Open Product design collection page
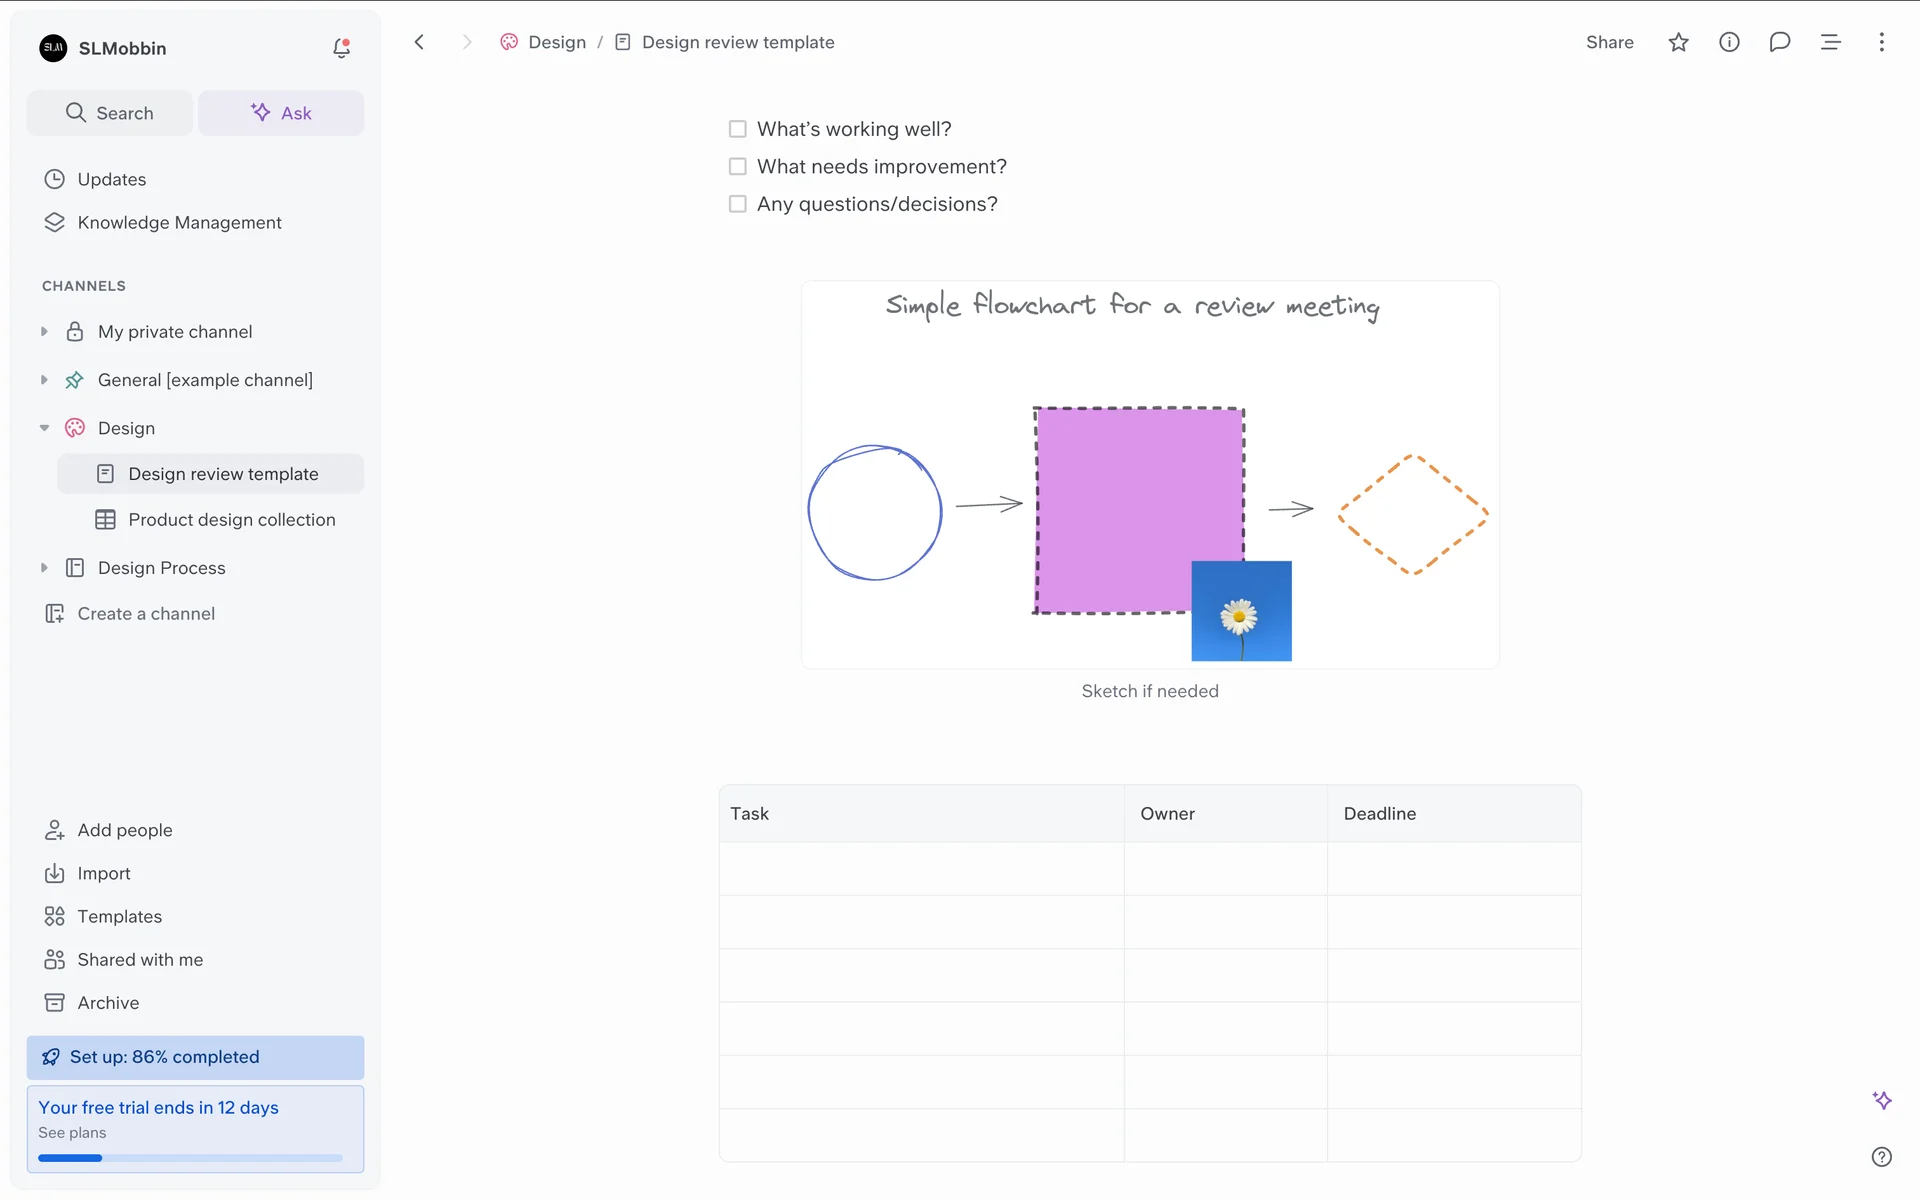This screenshot has width=1920, height=1200. point(231,520)
